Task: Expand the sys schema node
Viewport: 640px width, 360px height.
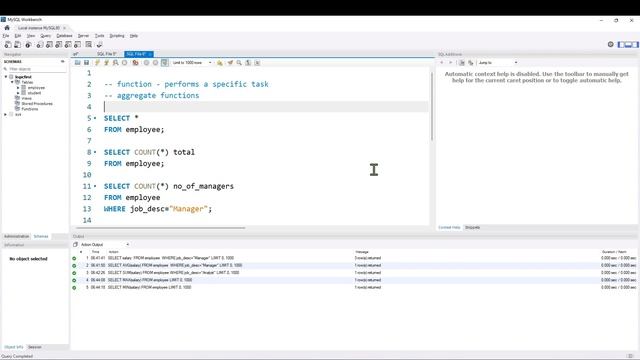Action: (6, 115)
